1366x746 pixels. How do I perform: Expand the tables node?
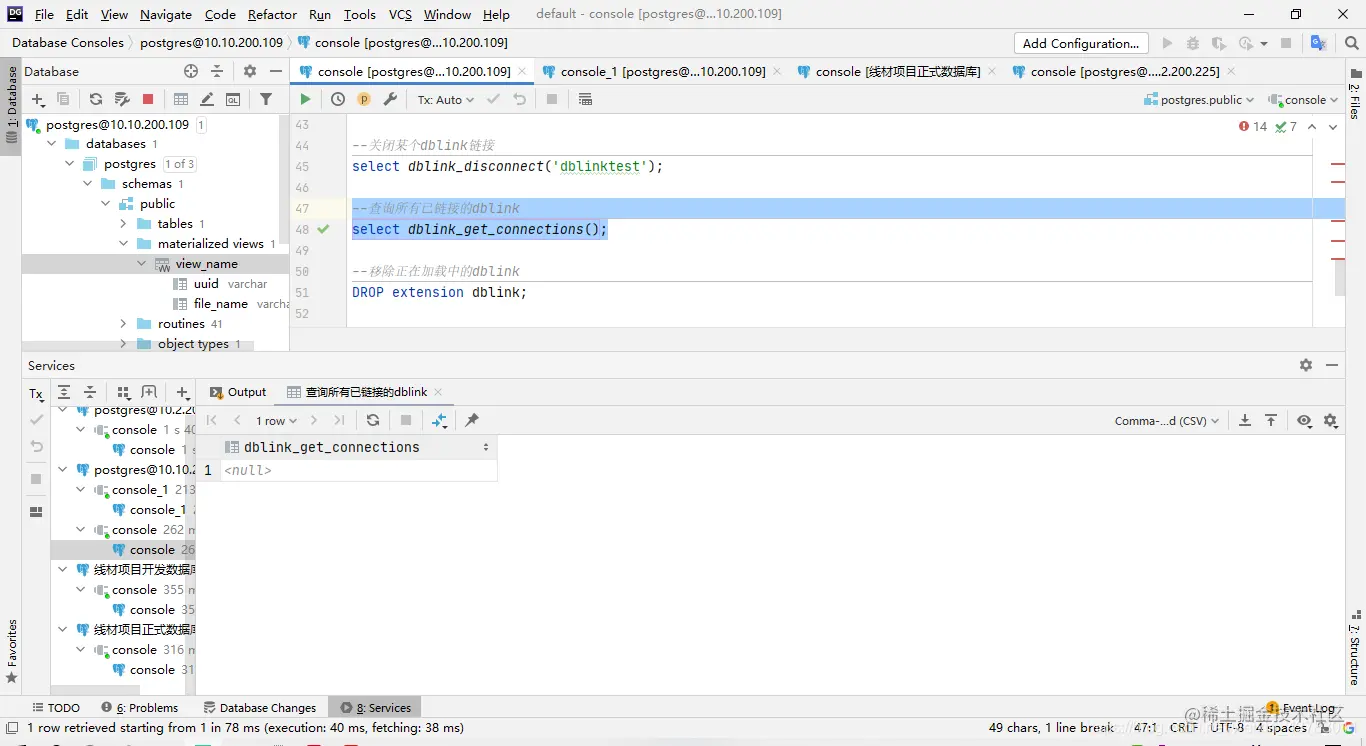(x=123, y=223)
